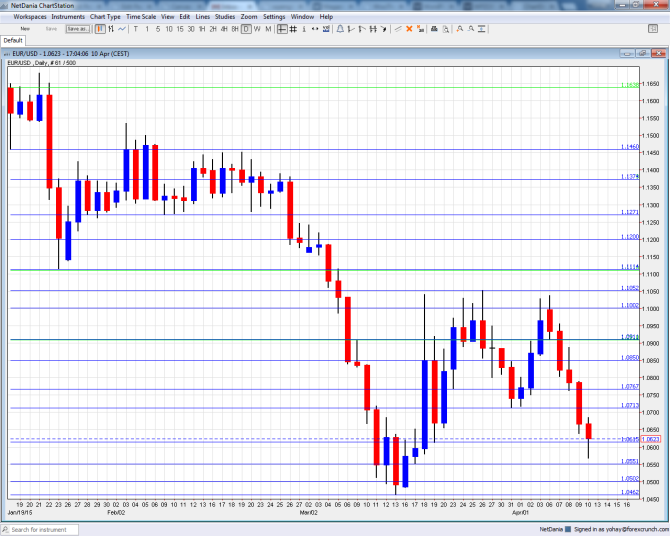The height and width of the screenshot is (536, 670).
Task: Click the Save as button
Action: coord(78,29)
